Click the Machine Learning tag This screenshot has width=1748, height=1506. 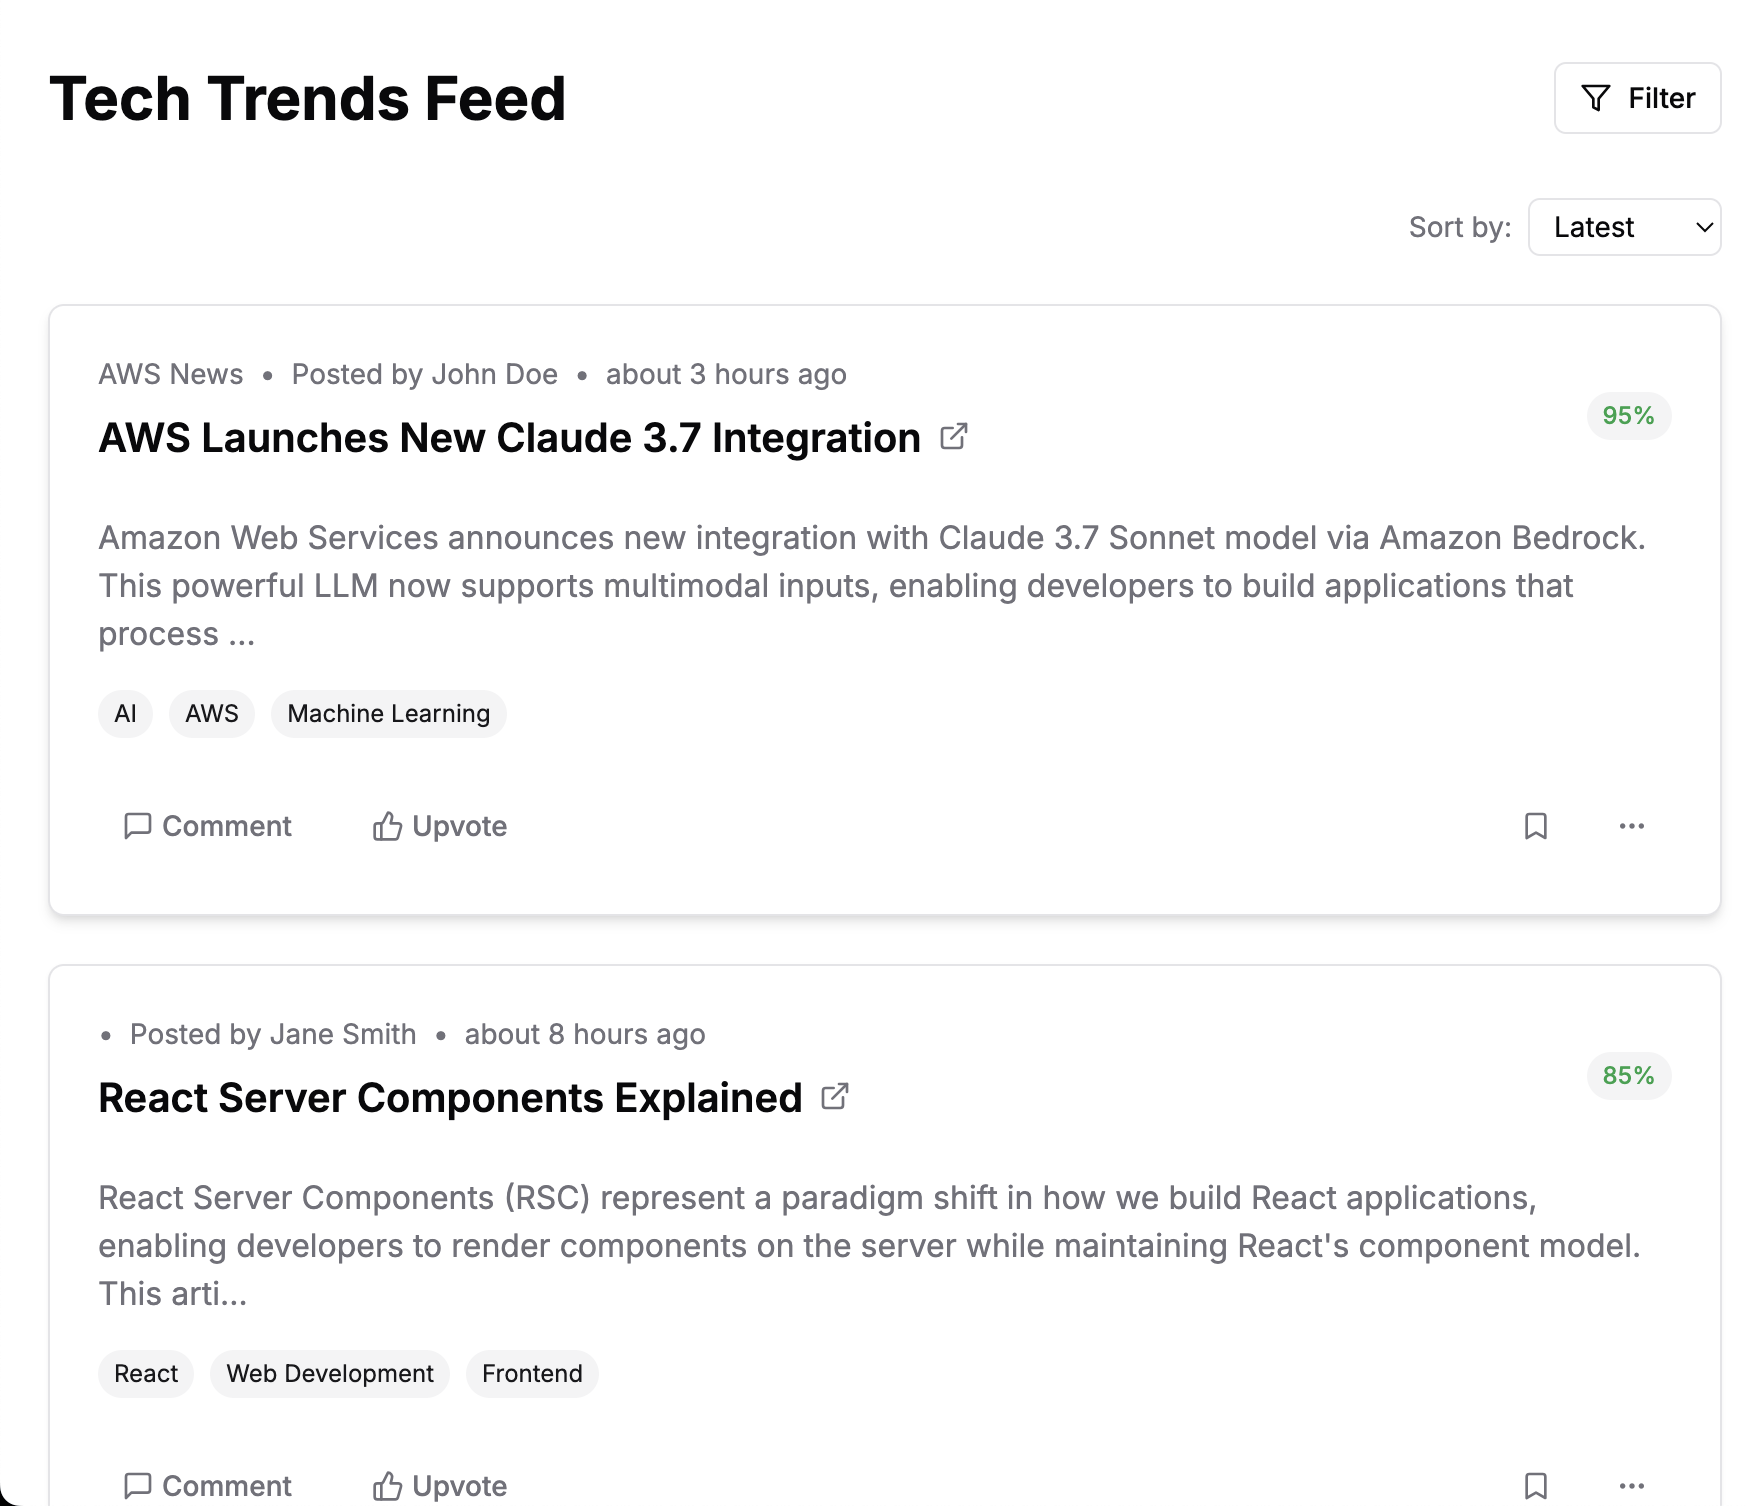(x=388, y=714)
